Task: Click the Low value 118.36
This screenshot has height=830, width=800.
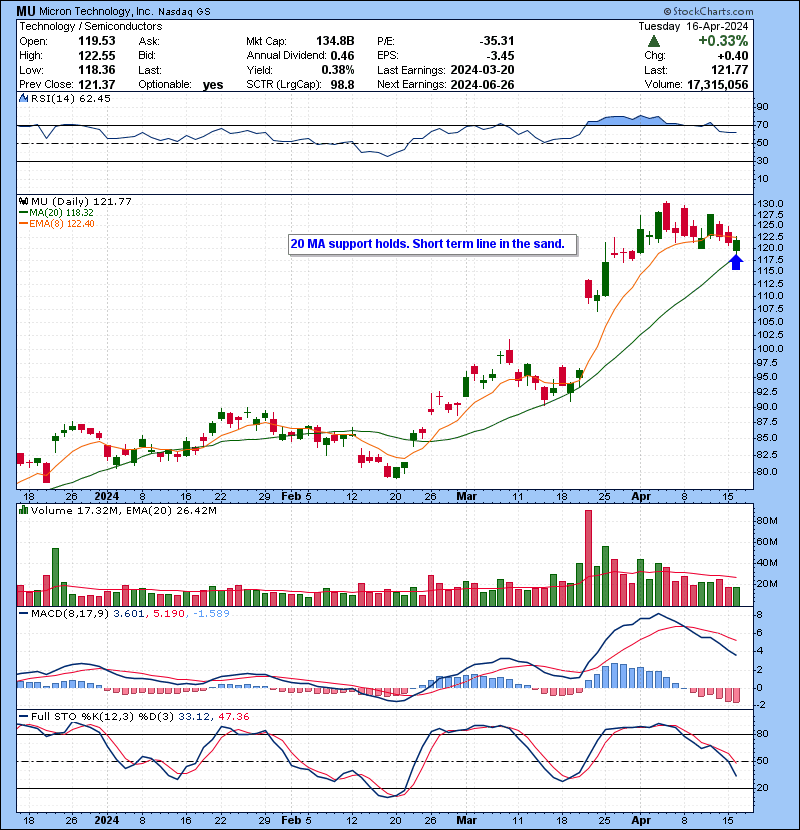Action: (97, 70)
